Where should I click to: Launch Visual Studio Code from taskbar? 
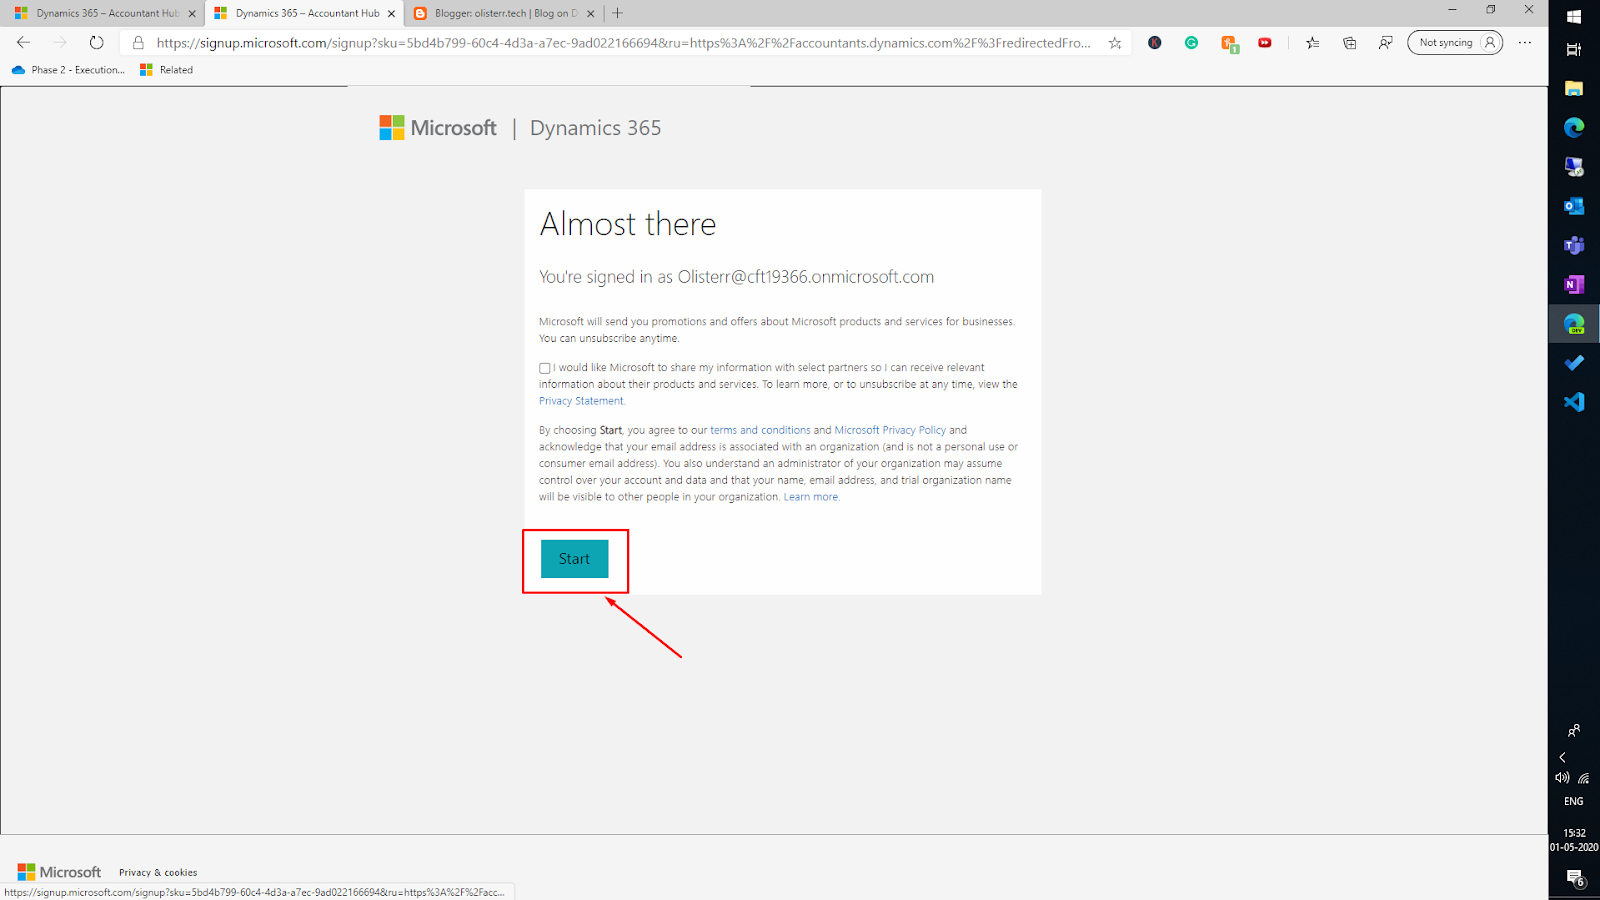click(x=1574, y=402)
